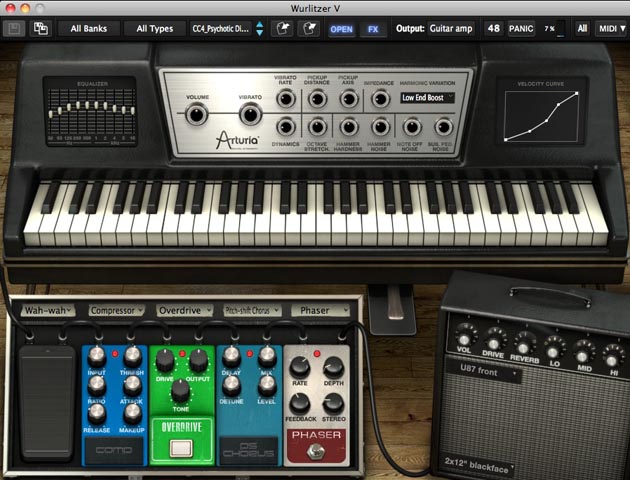Toggle the COMP pedal footswitch
This screenshot has height=480, width=630.
point(114,450)
